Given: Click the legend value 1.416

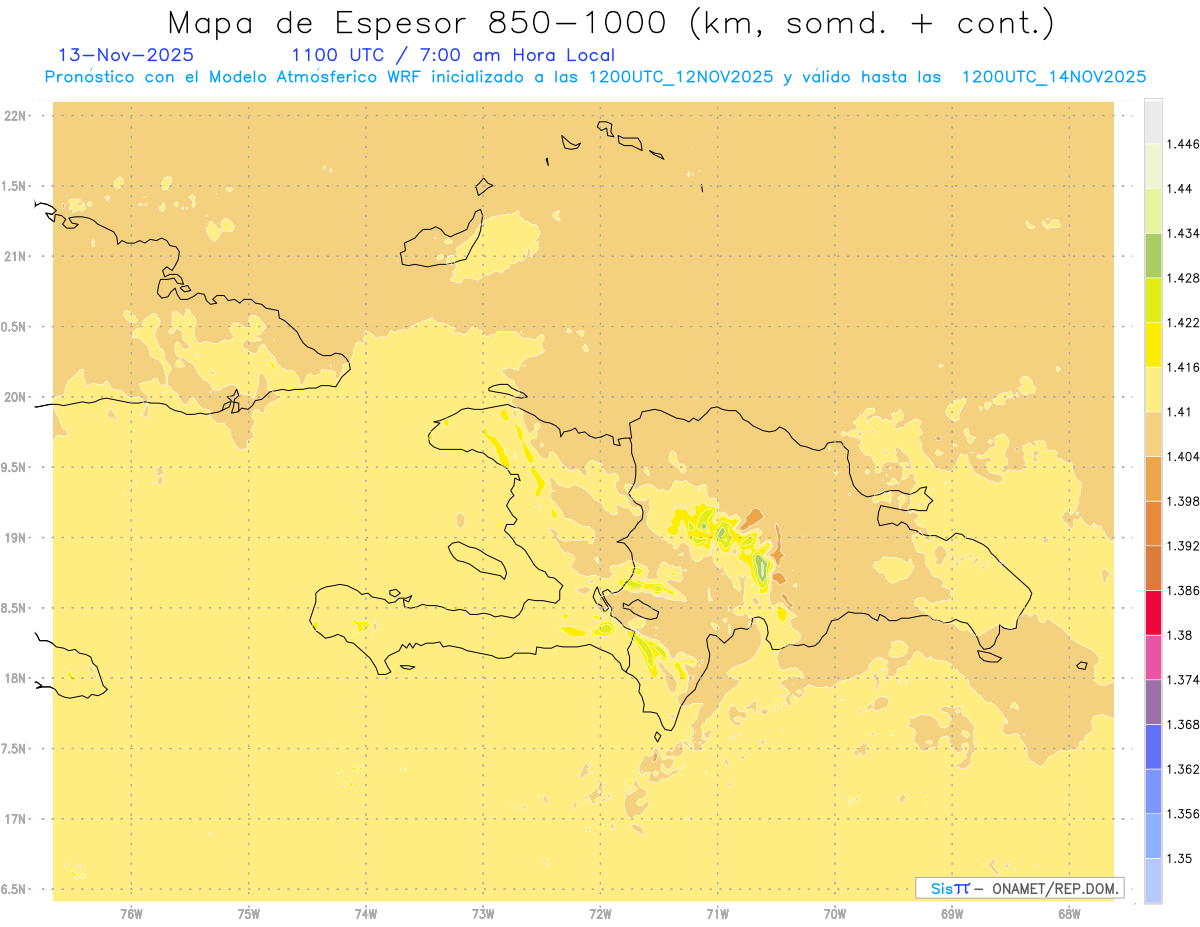Looking at the screenshot, I should pyautogui.click(x=1183, y=367).
